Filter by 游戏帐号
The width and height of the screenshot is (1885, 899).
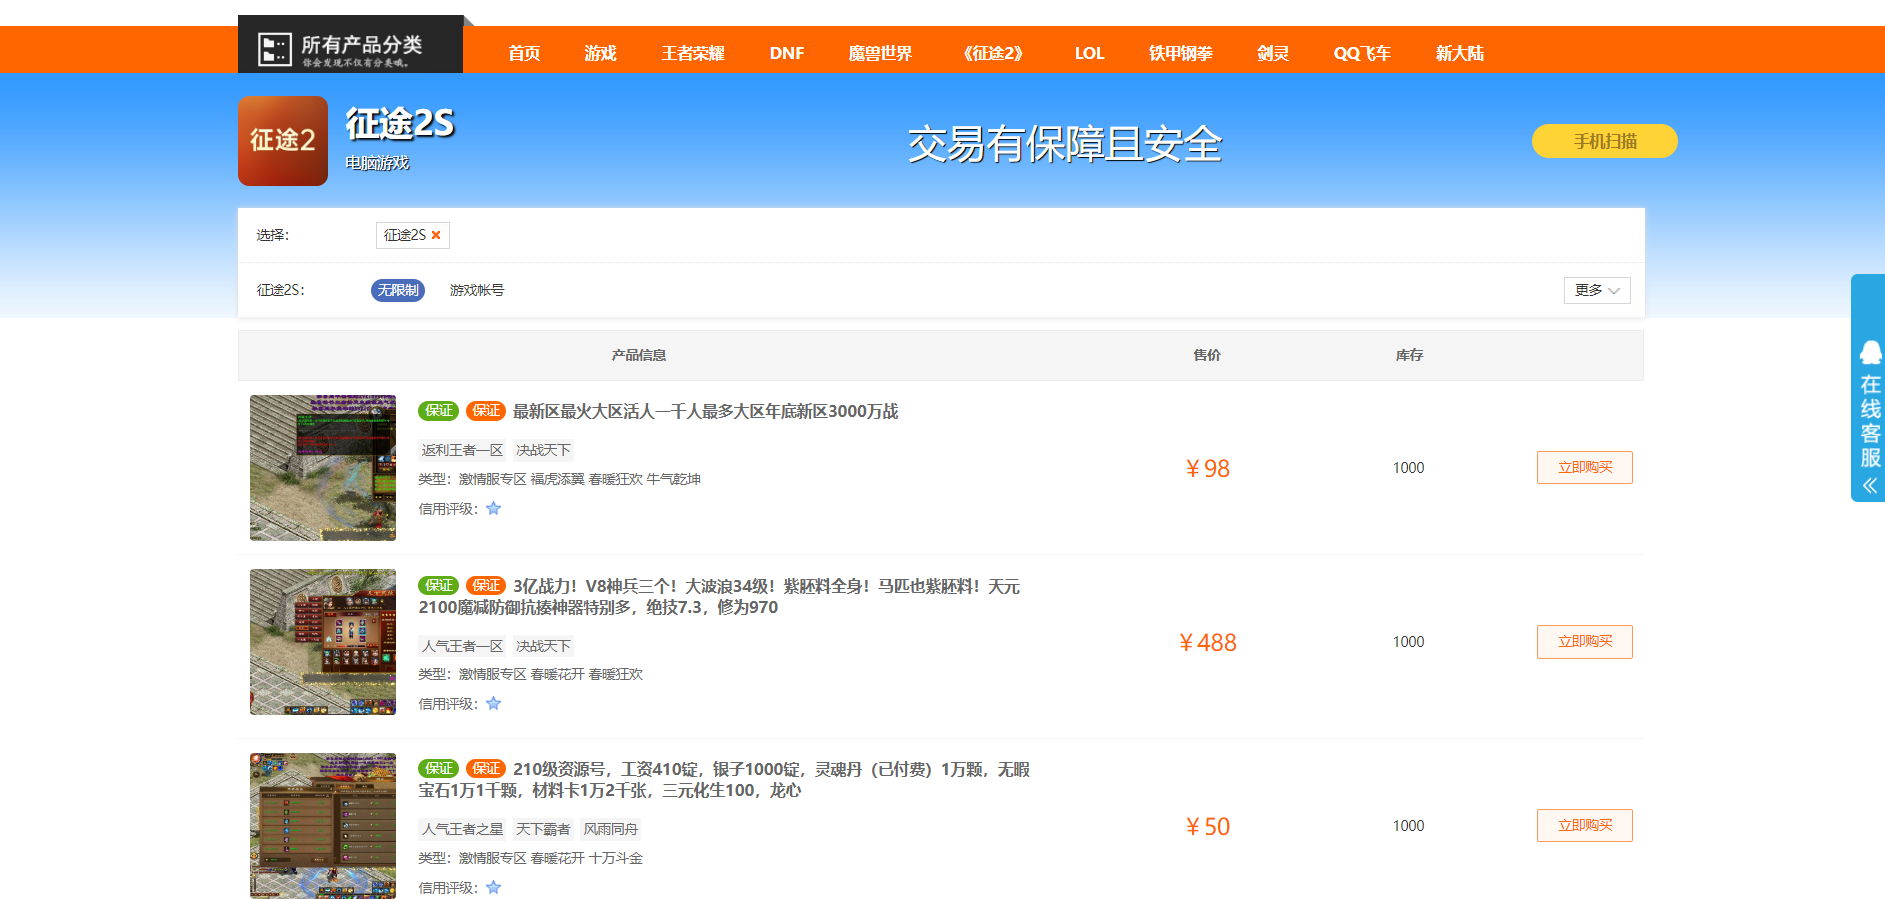point(477,290)
